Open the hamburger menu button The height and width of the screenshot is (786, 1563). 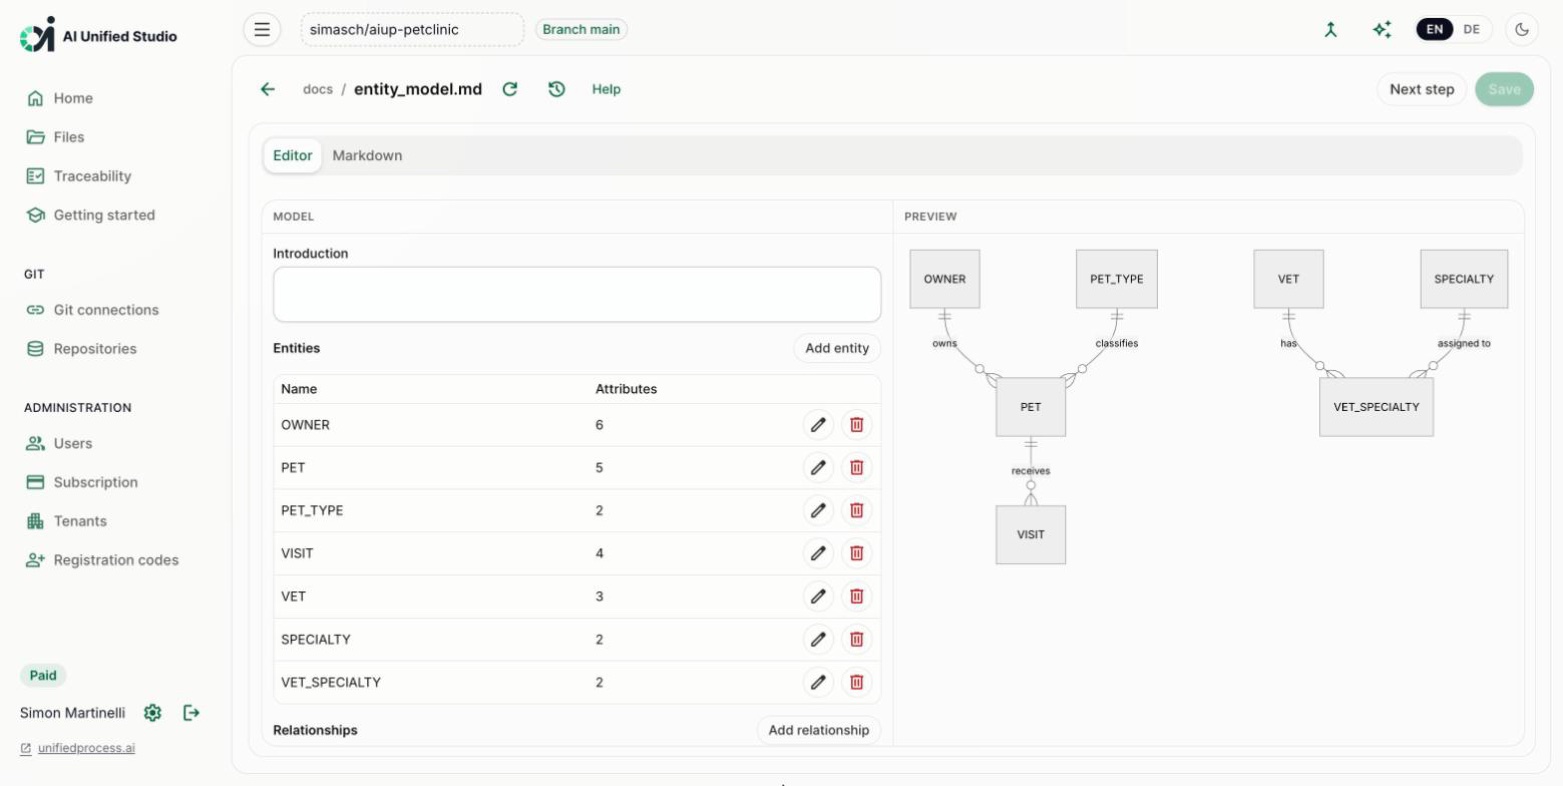262,29
